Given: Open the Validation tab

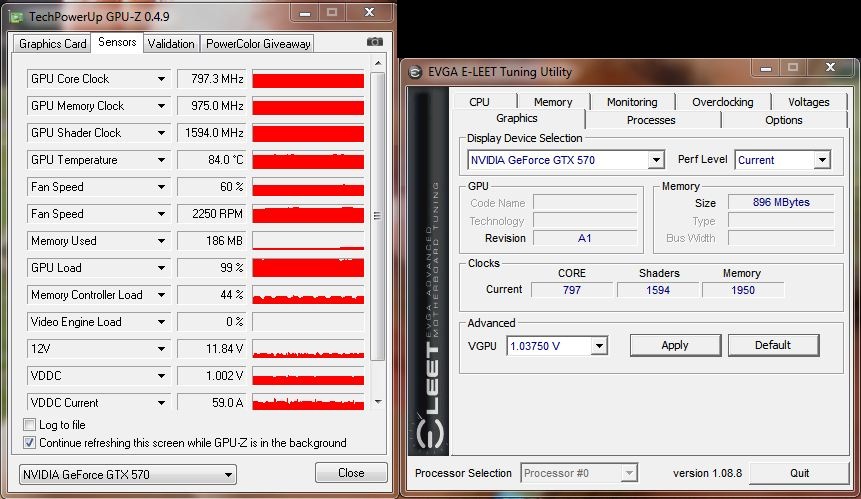Looking at the screenshot, I should 171,44.
